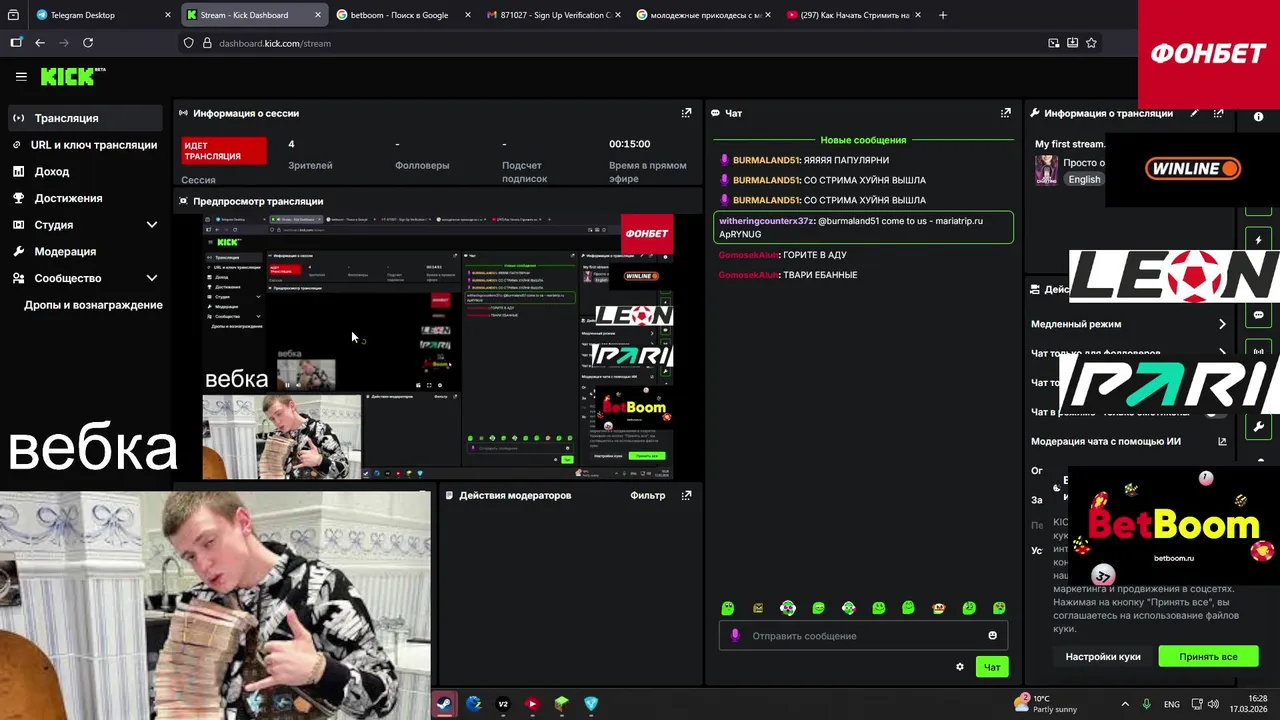The width and height of the screenshot is (1280, 720).
Task: Click username witheringcounterx37z in chat
Action: [x=766, y=221]
